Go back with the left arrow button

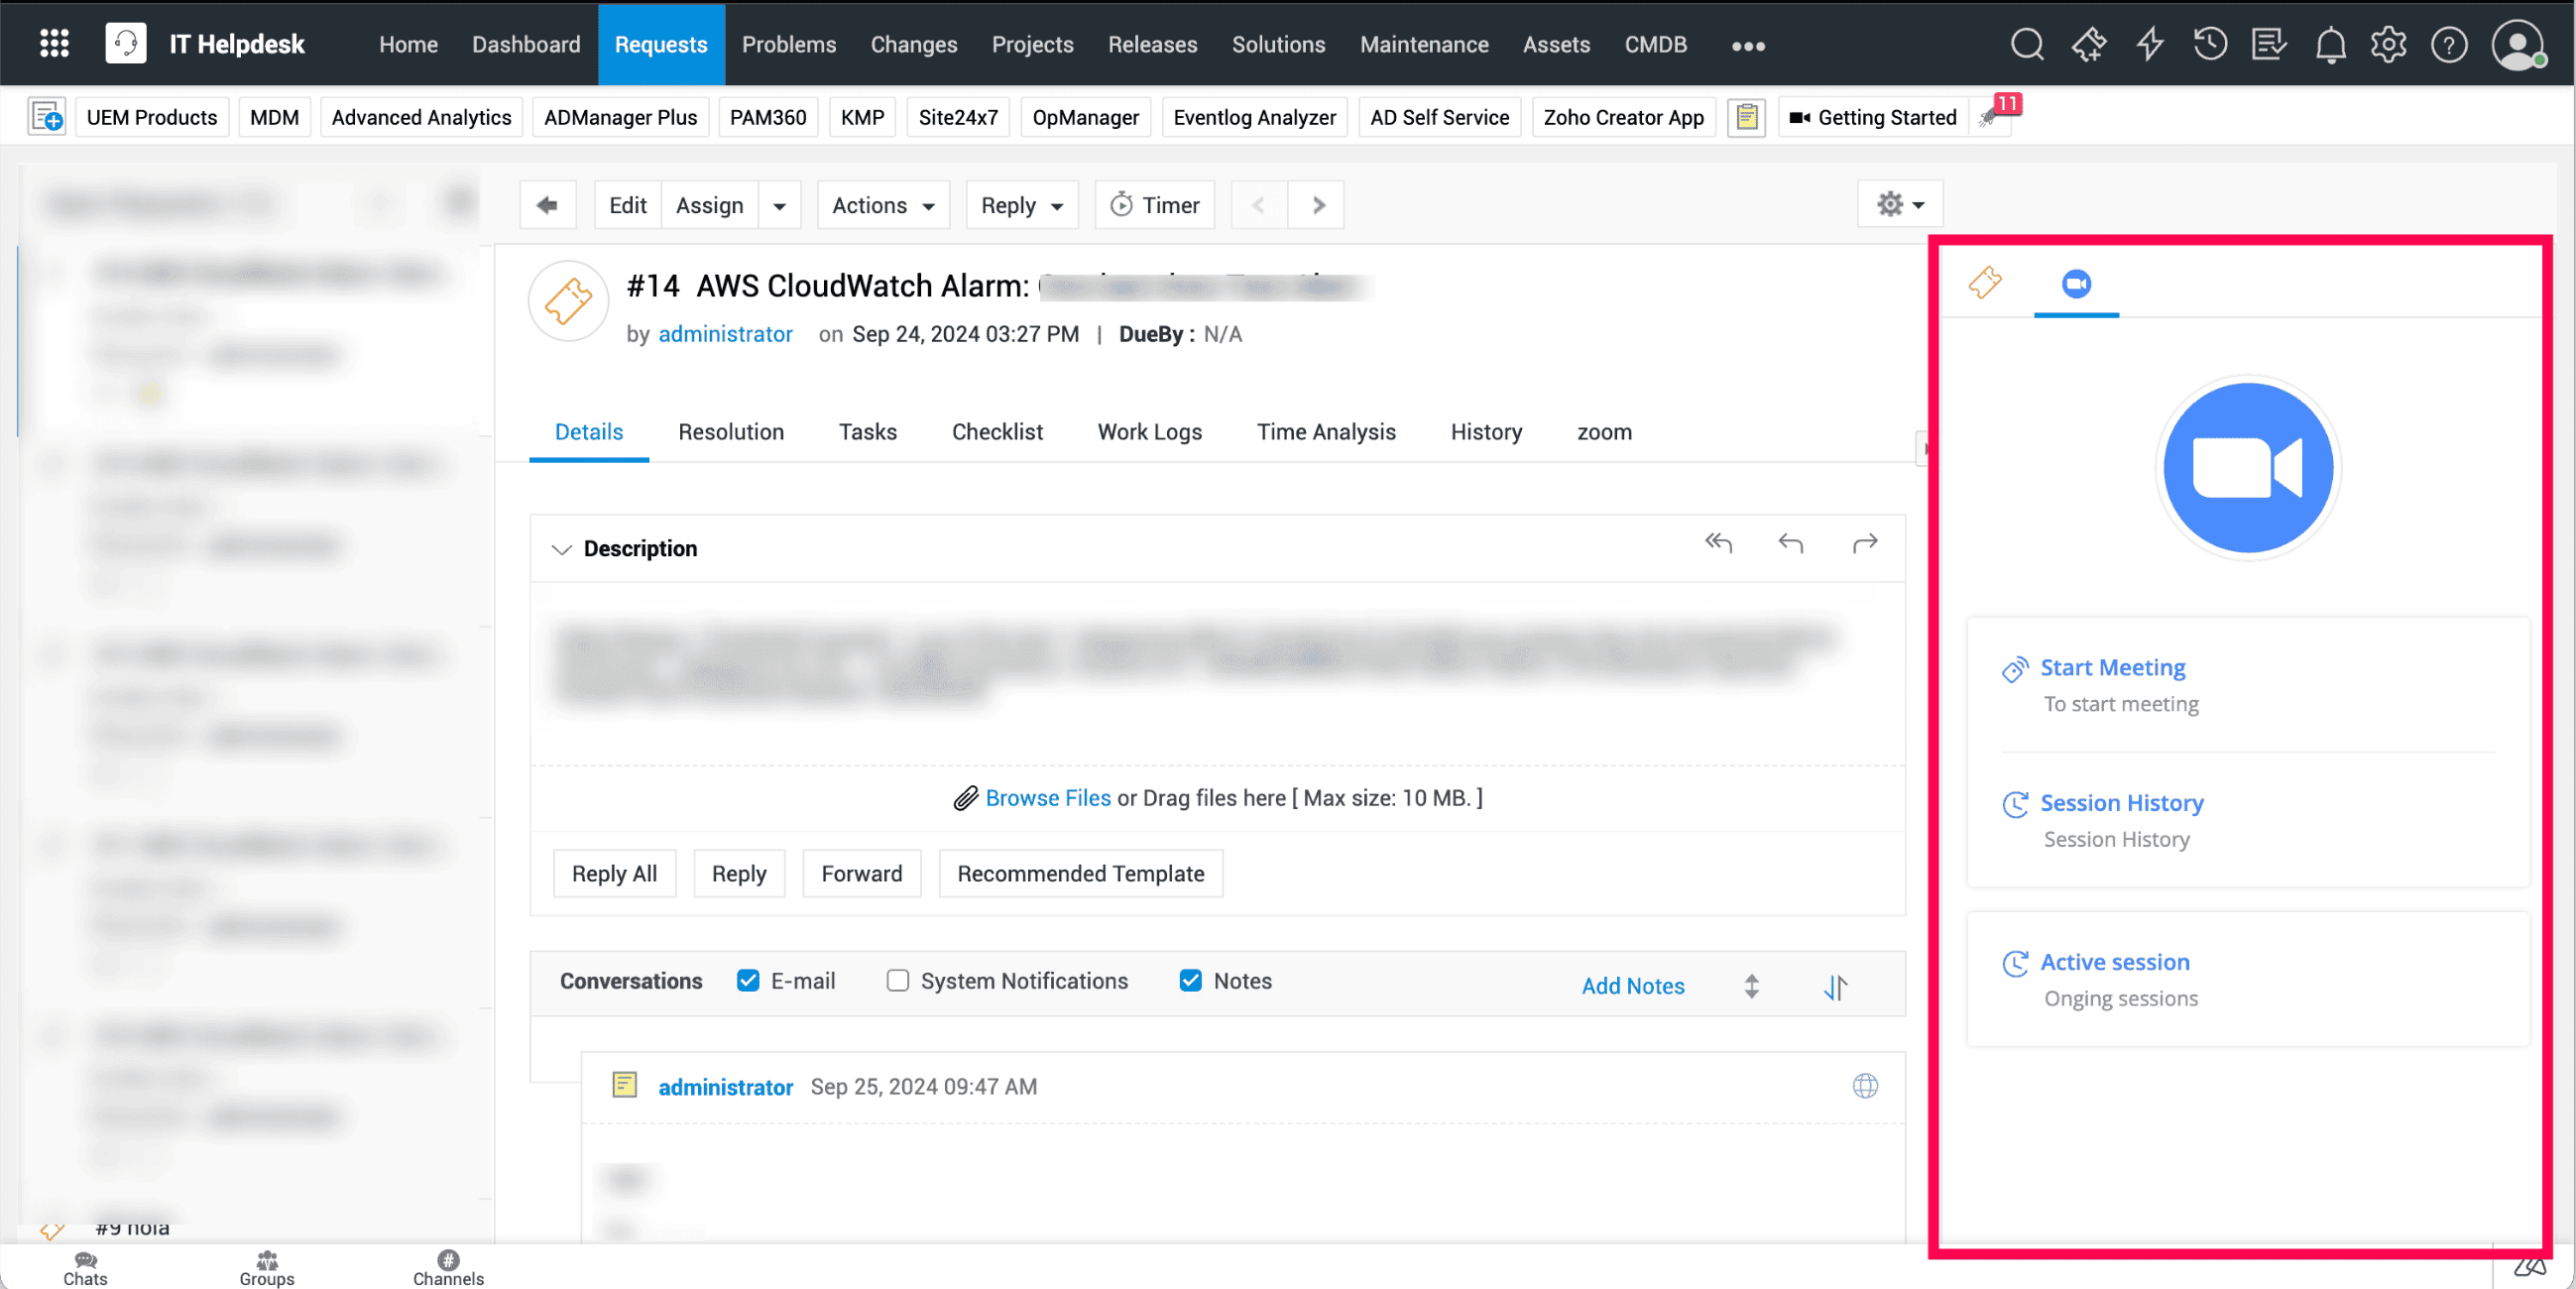(x=547, y=205)
